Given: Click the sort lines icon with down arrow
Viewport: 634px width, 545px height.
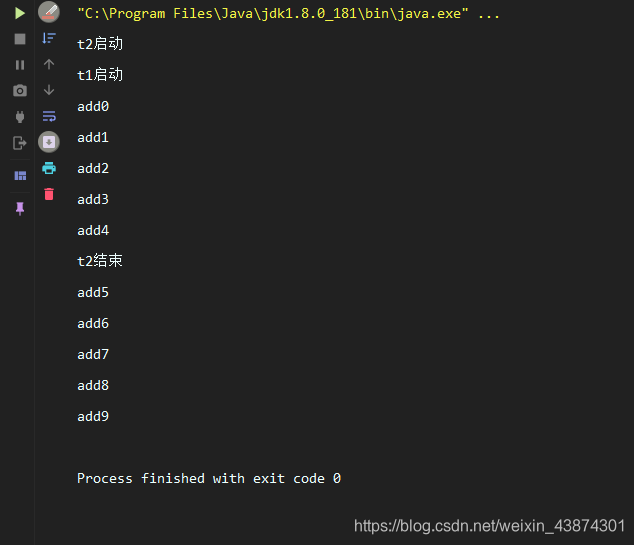Looking at the screenshot, I should coord(49,38).
